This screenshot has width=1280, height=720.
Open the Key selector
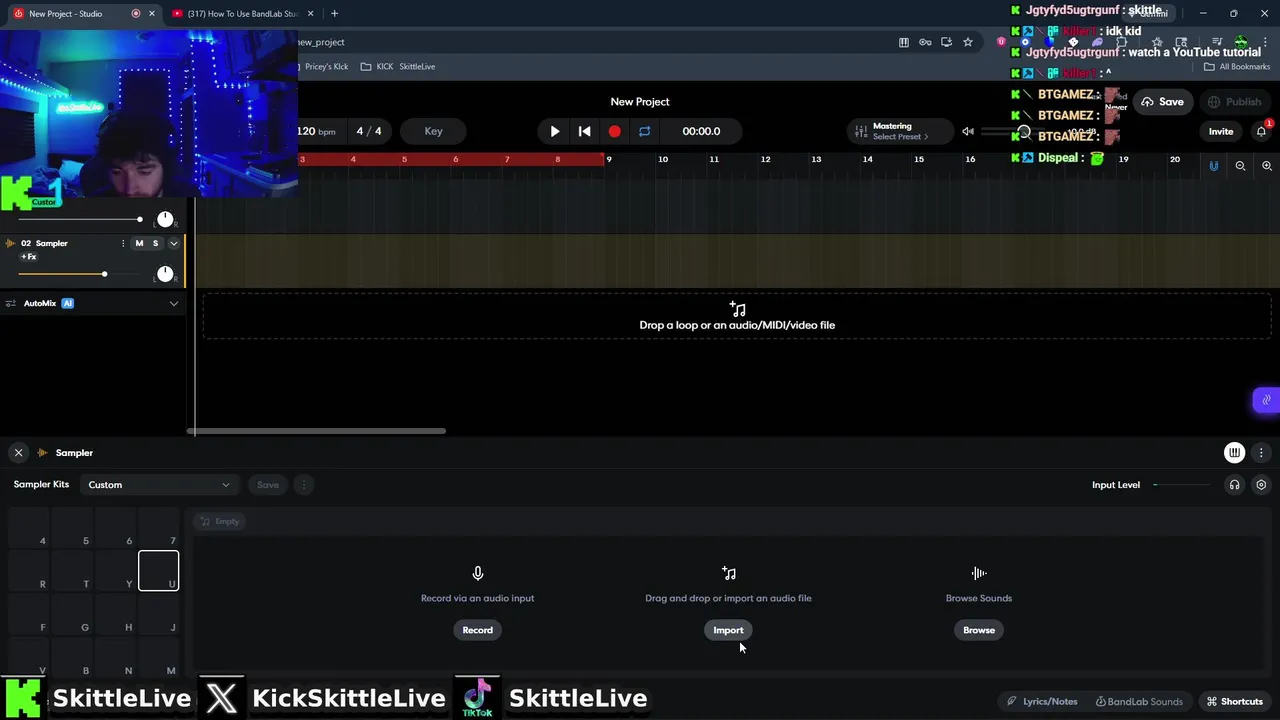tap(433, 131)
